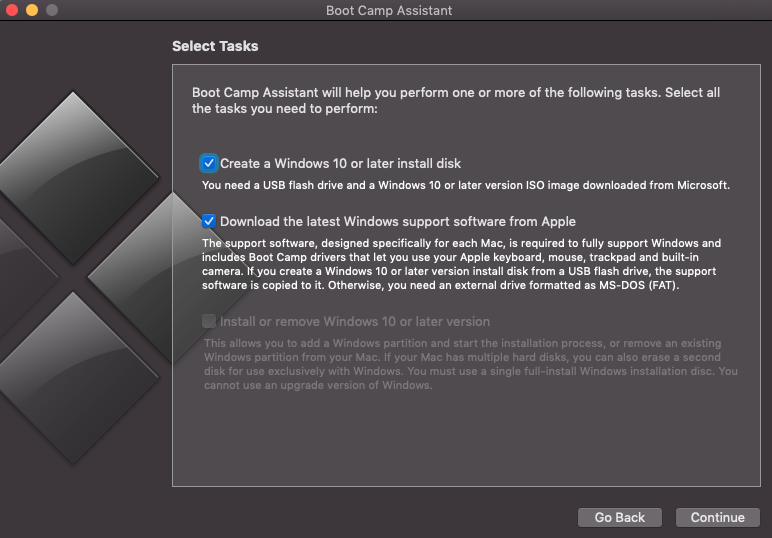Image resolution: width=772 pixels, height=538 pixels.
Task: Click the 'The support software, designed specifically' description
Action: coord(462,264)
